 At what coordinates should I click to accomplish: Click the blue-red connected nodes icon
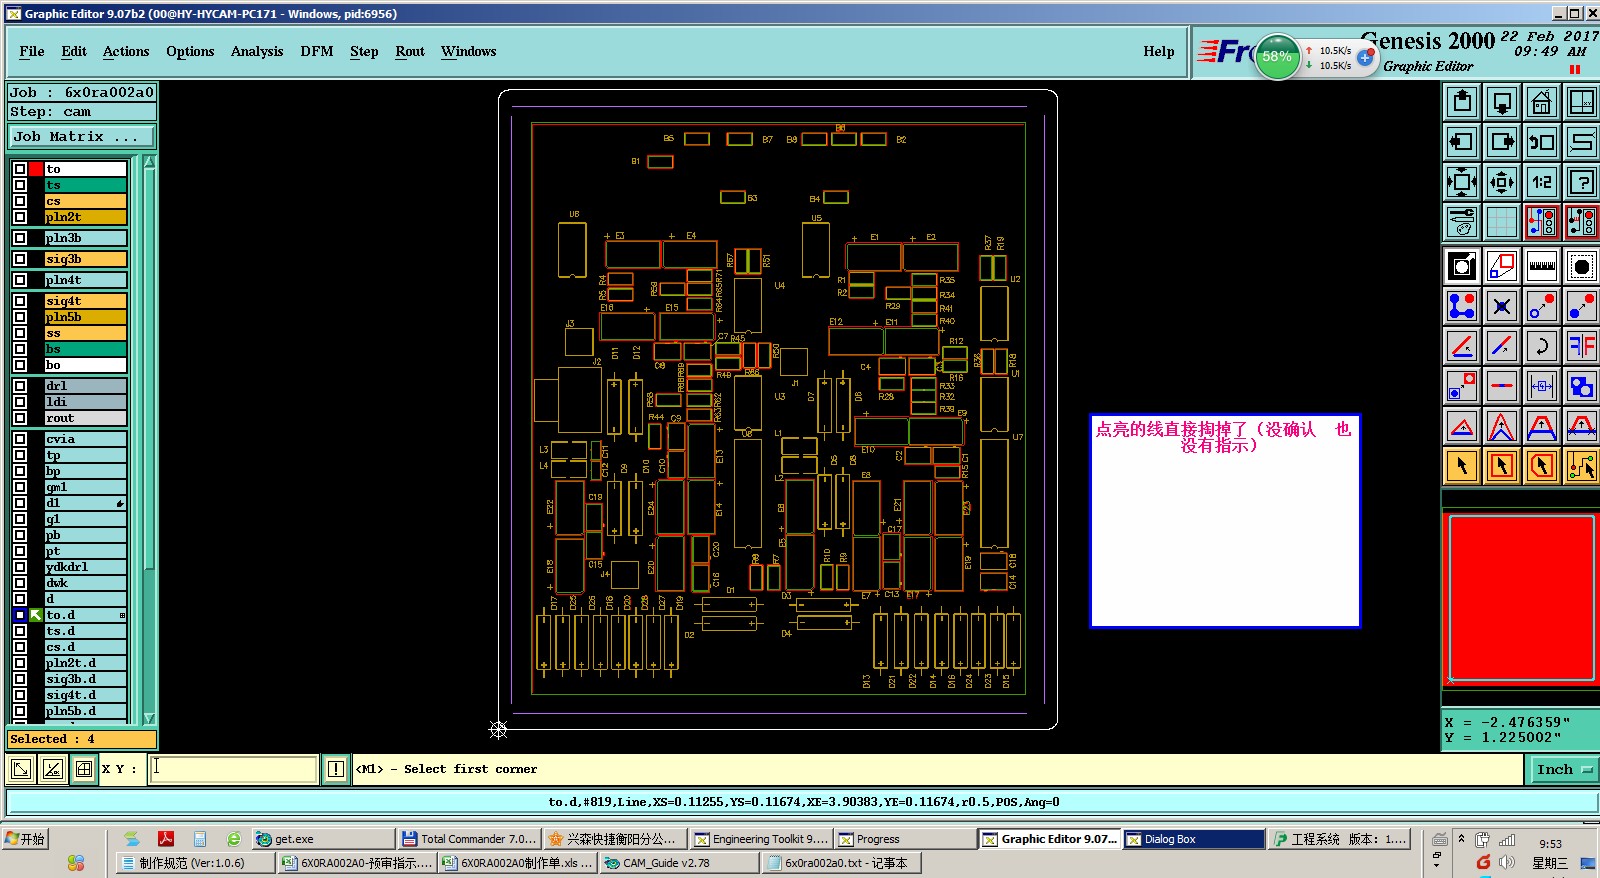[1462, 306]
